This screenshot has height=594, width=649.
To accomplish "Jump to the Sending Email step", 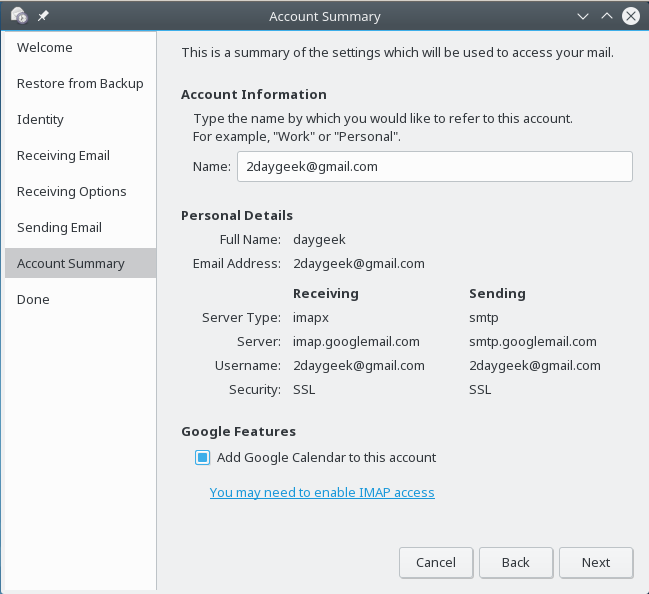I will click(x=59, y=228).
